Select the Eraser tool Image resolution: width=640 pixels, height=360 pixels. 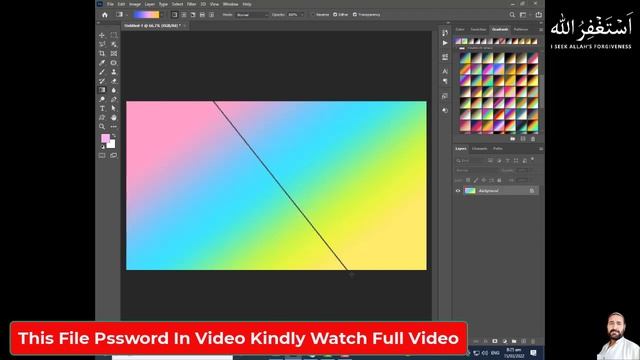click(114, 81)
